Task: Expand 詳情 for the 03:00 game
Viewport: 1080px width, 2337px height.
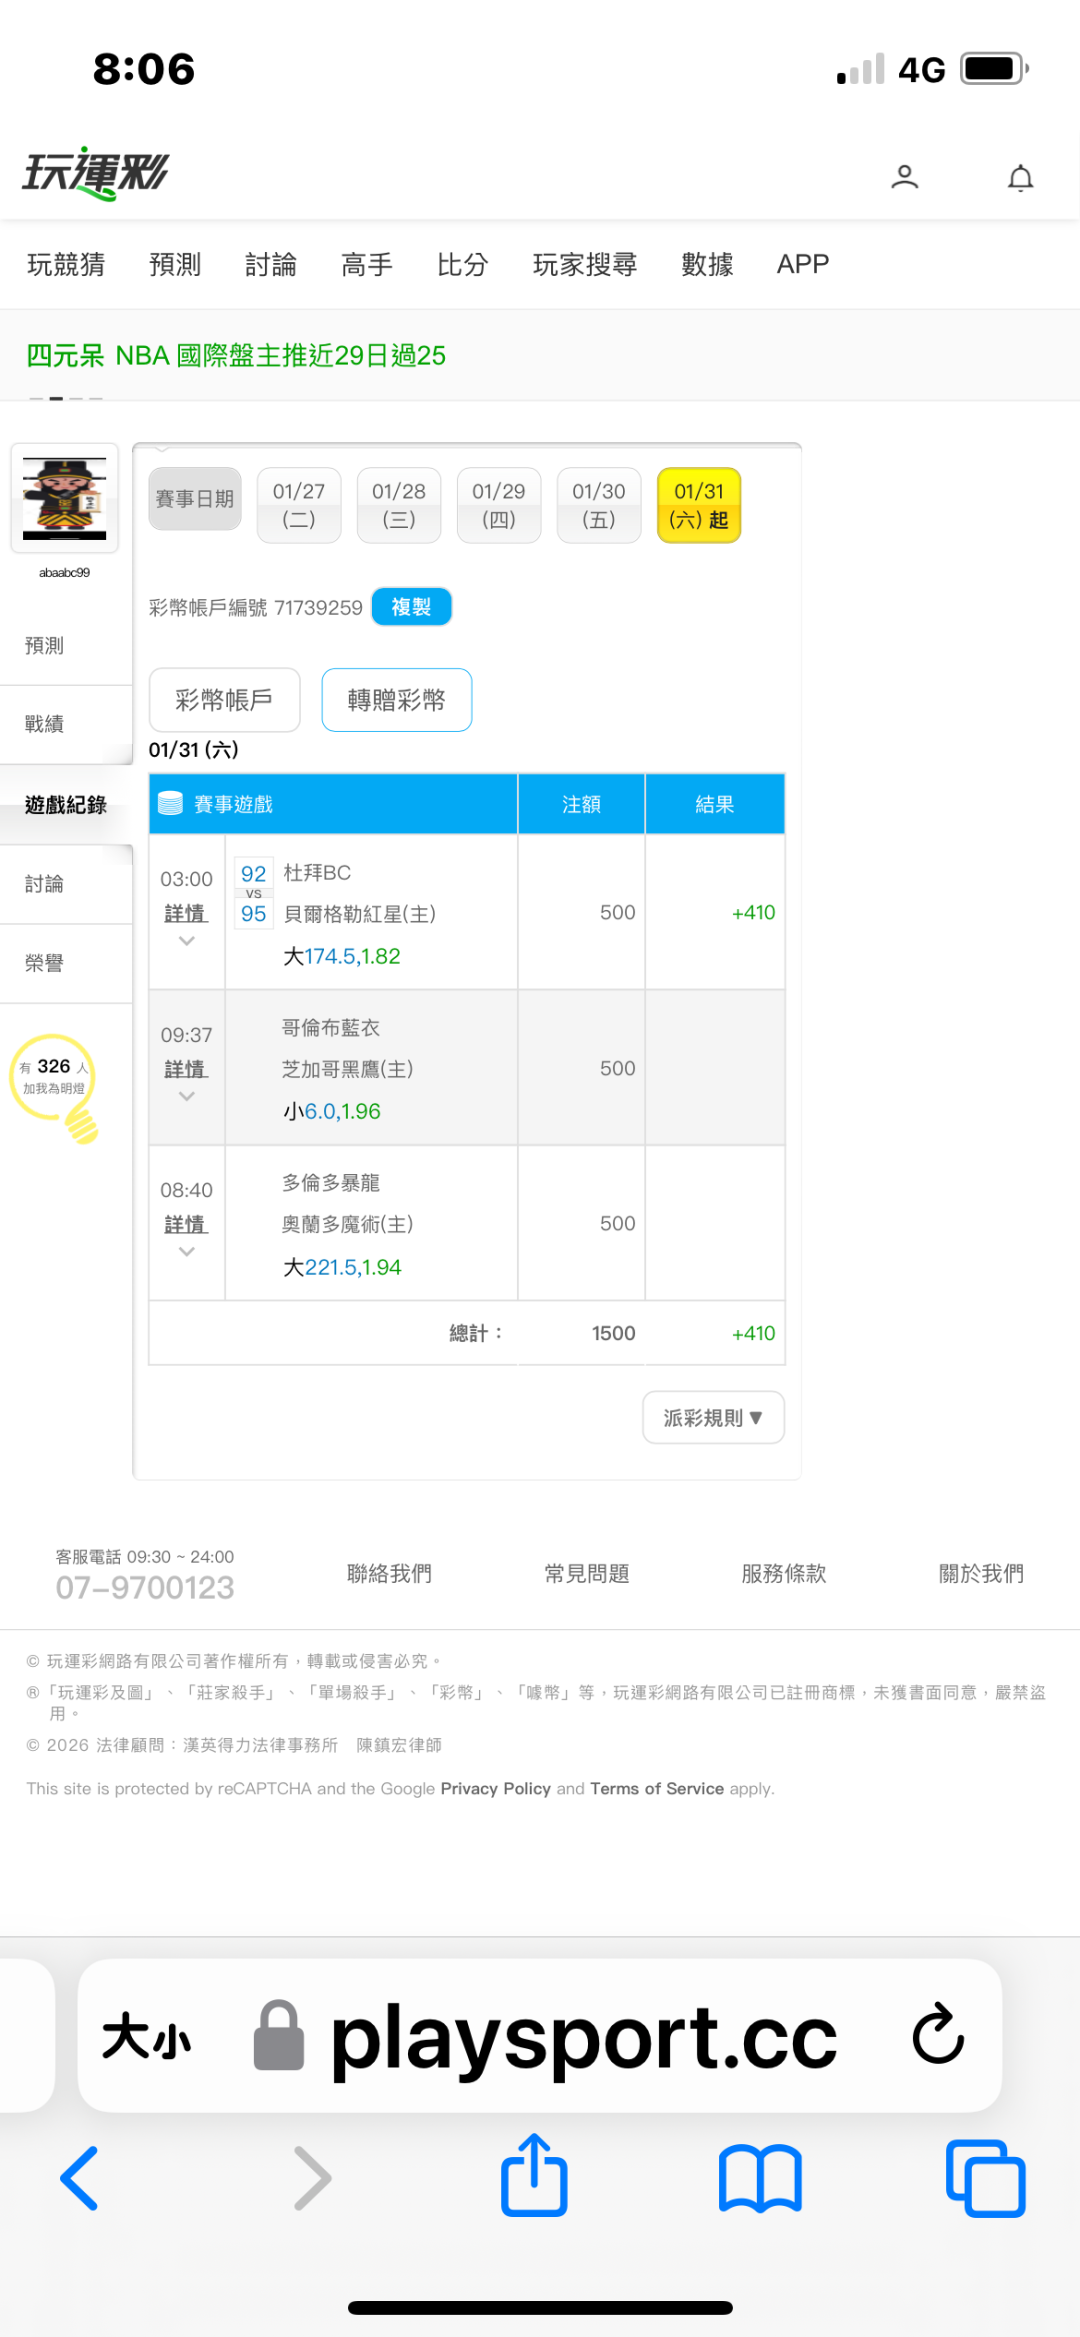Action: (x=186, y=914)
